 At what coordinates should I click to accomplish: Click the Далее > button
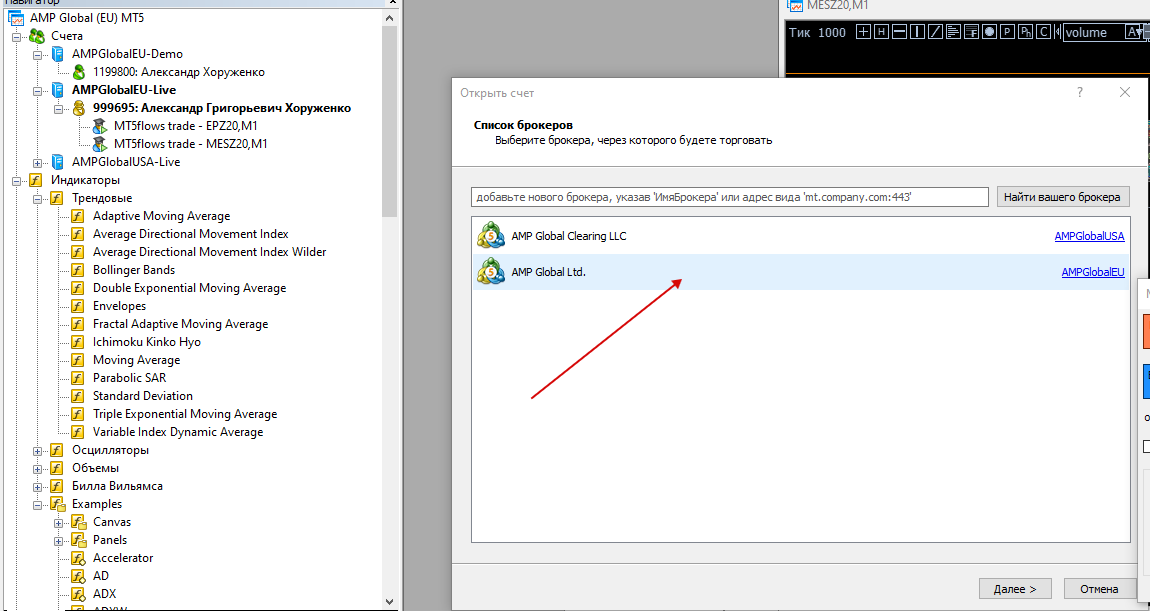(x=1015, y=588)
